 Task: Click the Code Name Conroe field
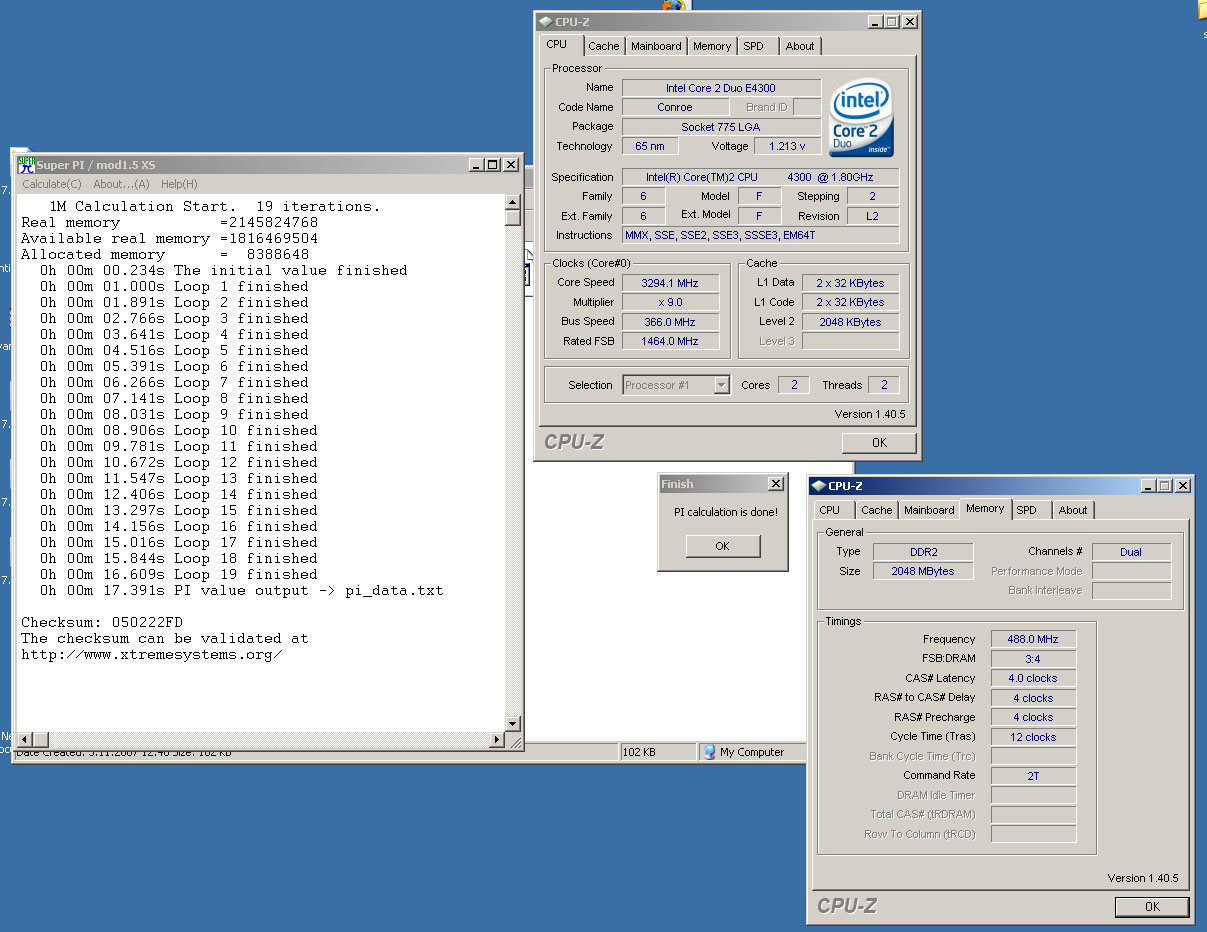pos(675,107)
